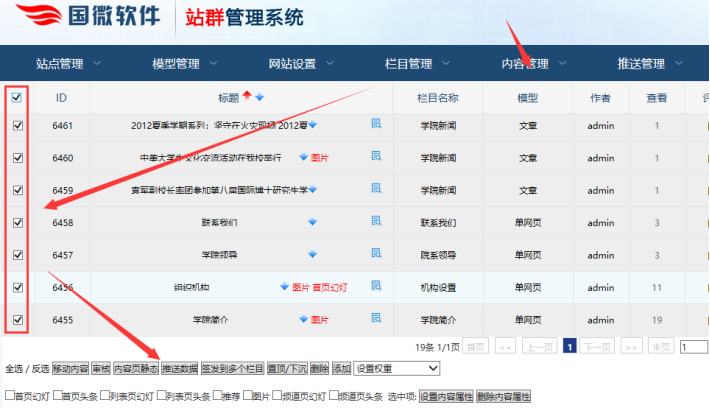Open the 设置权重 dropdown
This screenshot has width=710, height=408.
[397, 369]
